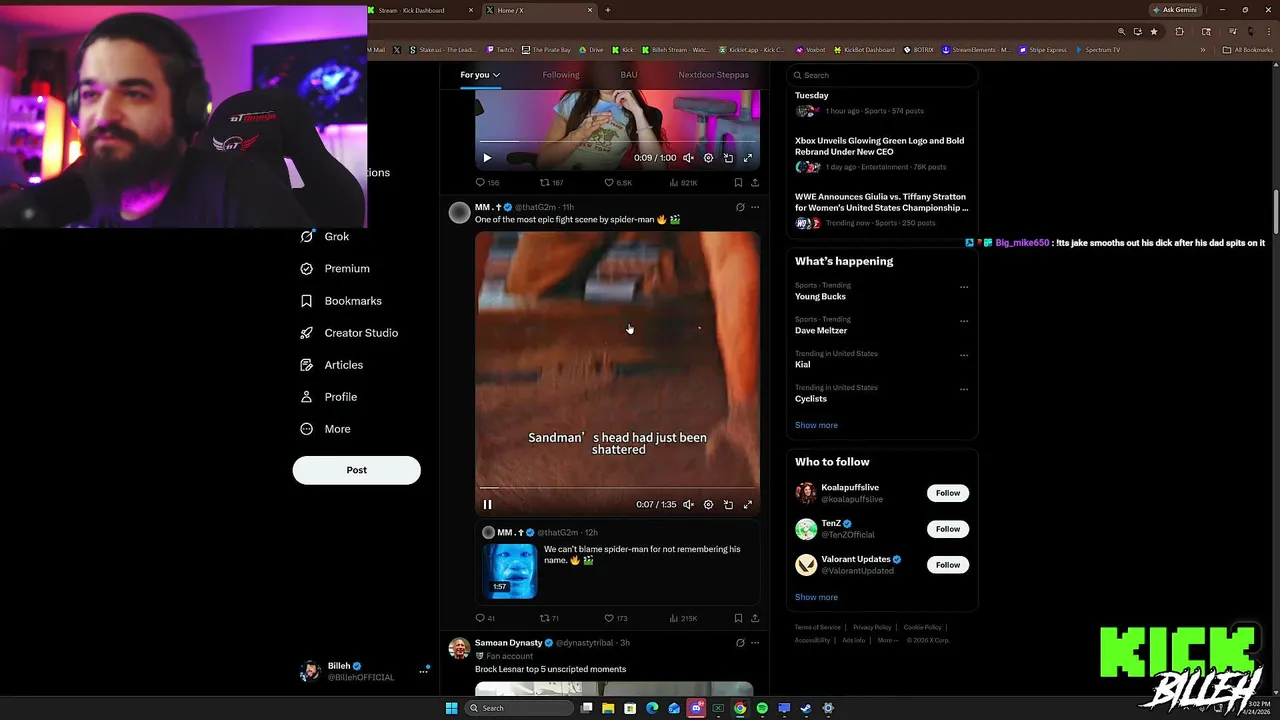The image size is (1280, 720).
Task: Follow Valorant Updates
Action: pos(948,565)
